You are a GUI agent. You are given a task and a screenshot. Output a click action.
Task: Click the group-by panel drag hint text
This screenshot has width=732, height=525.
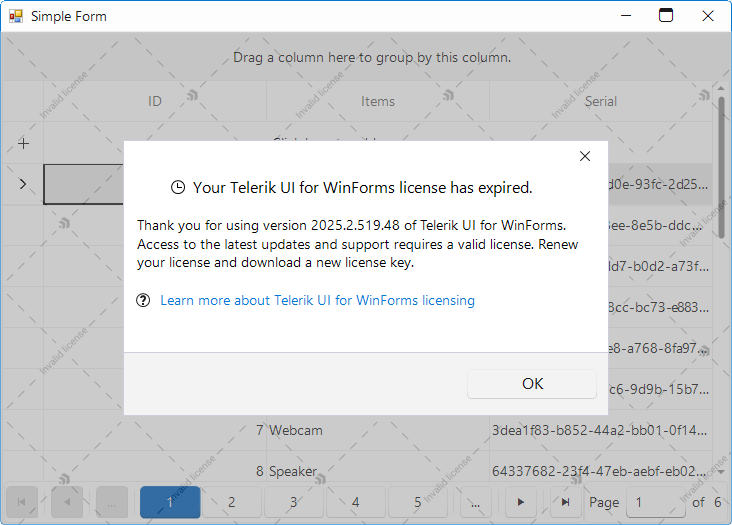click(372, 57)
